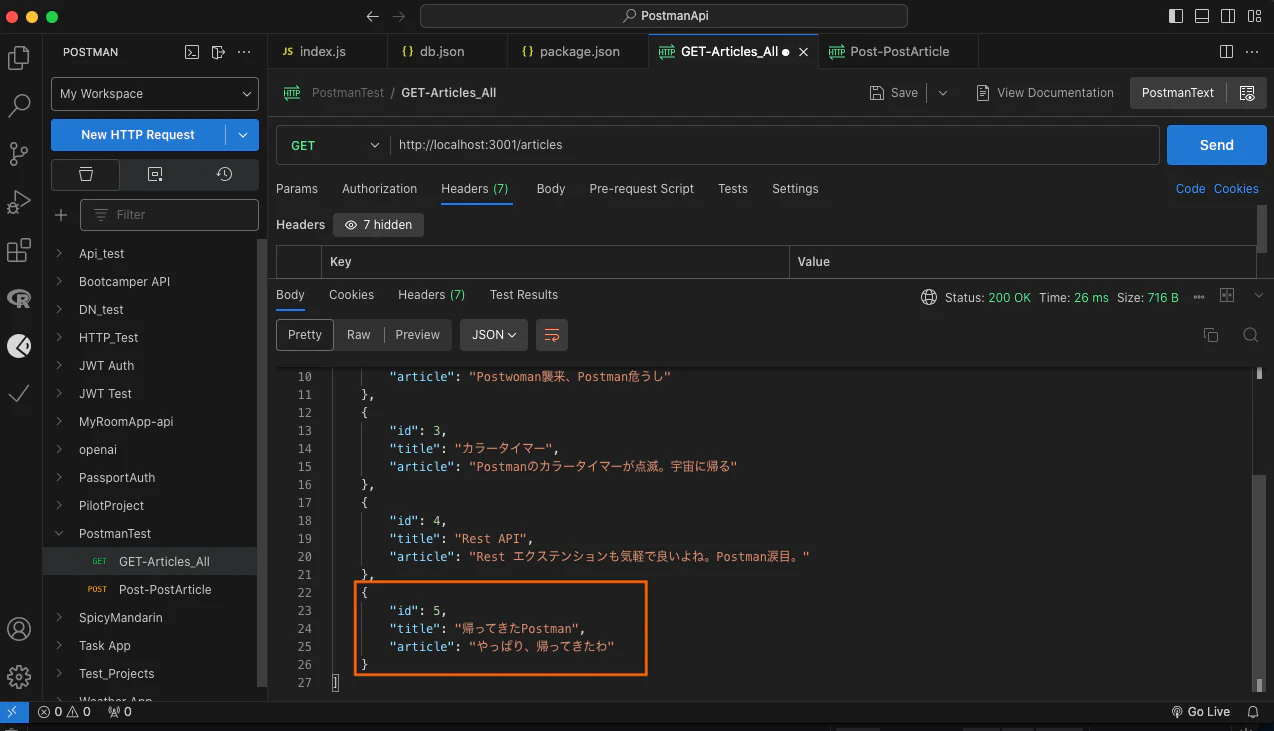Viewport: 1274px width, 731px height.
Task: Open the GET method dropdown
Action: tap(333, 145)
